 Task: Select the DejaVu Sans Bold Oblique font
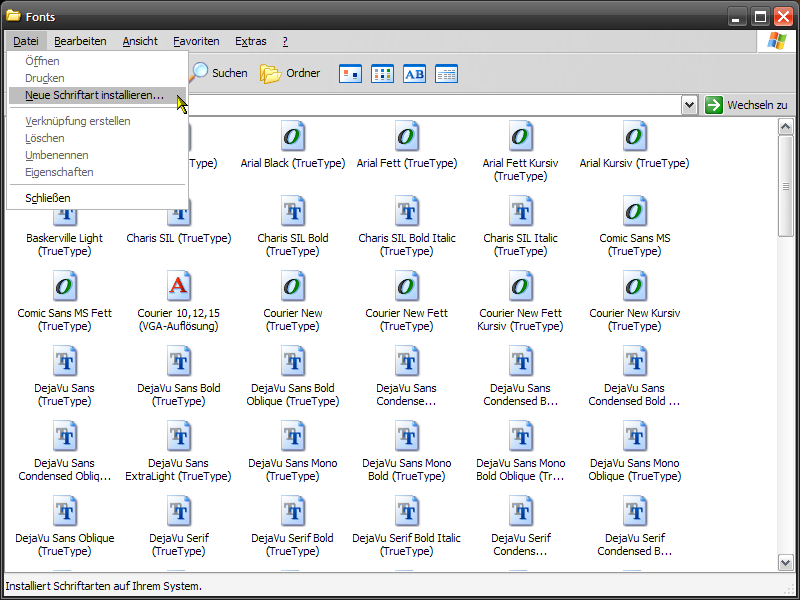click(x=293, y=361)
